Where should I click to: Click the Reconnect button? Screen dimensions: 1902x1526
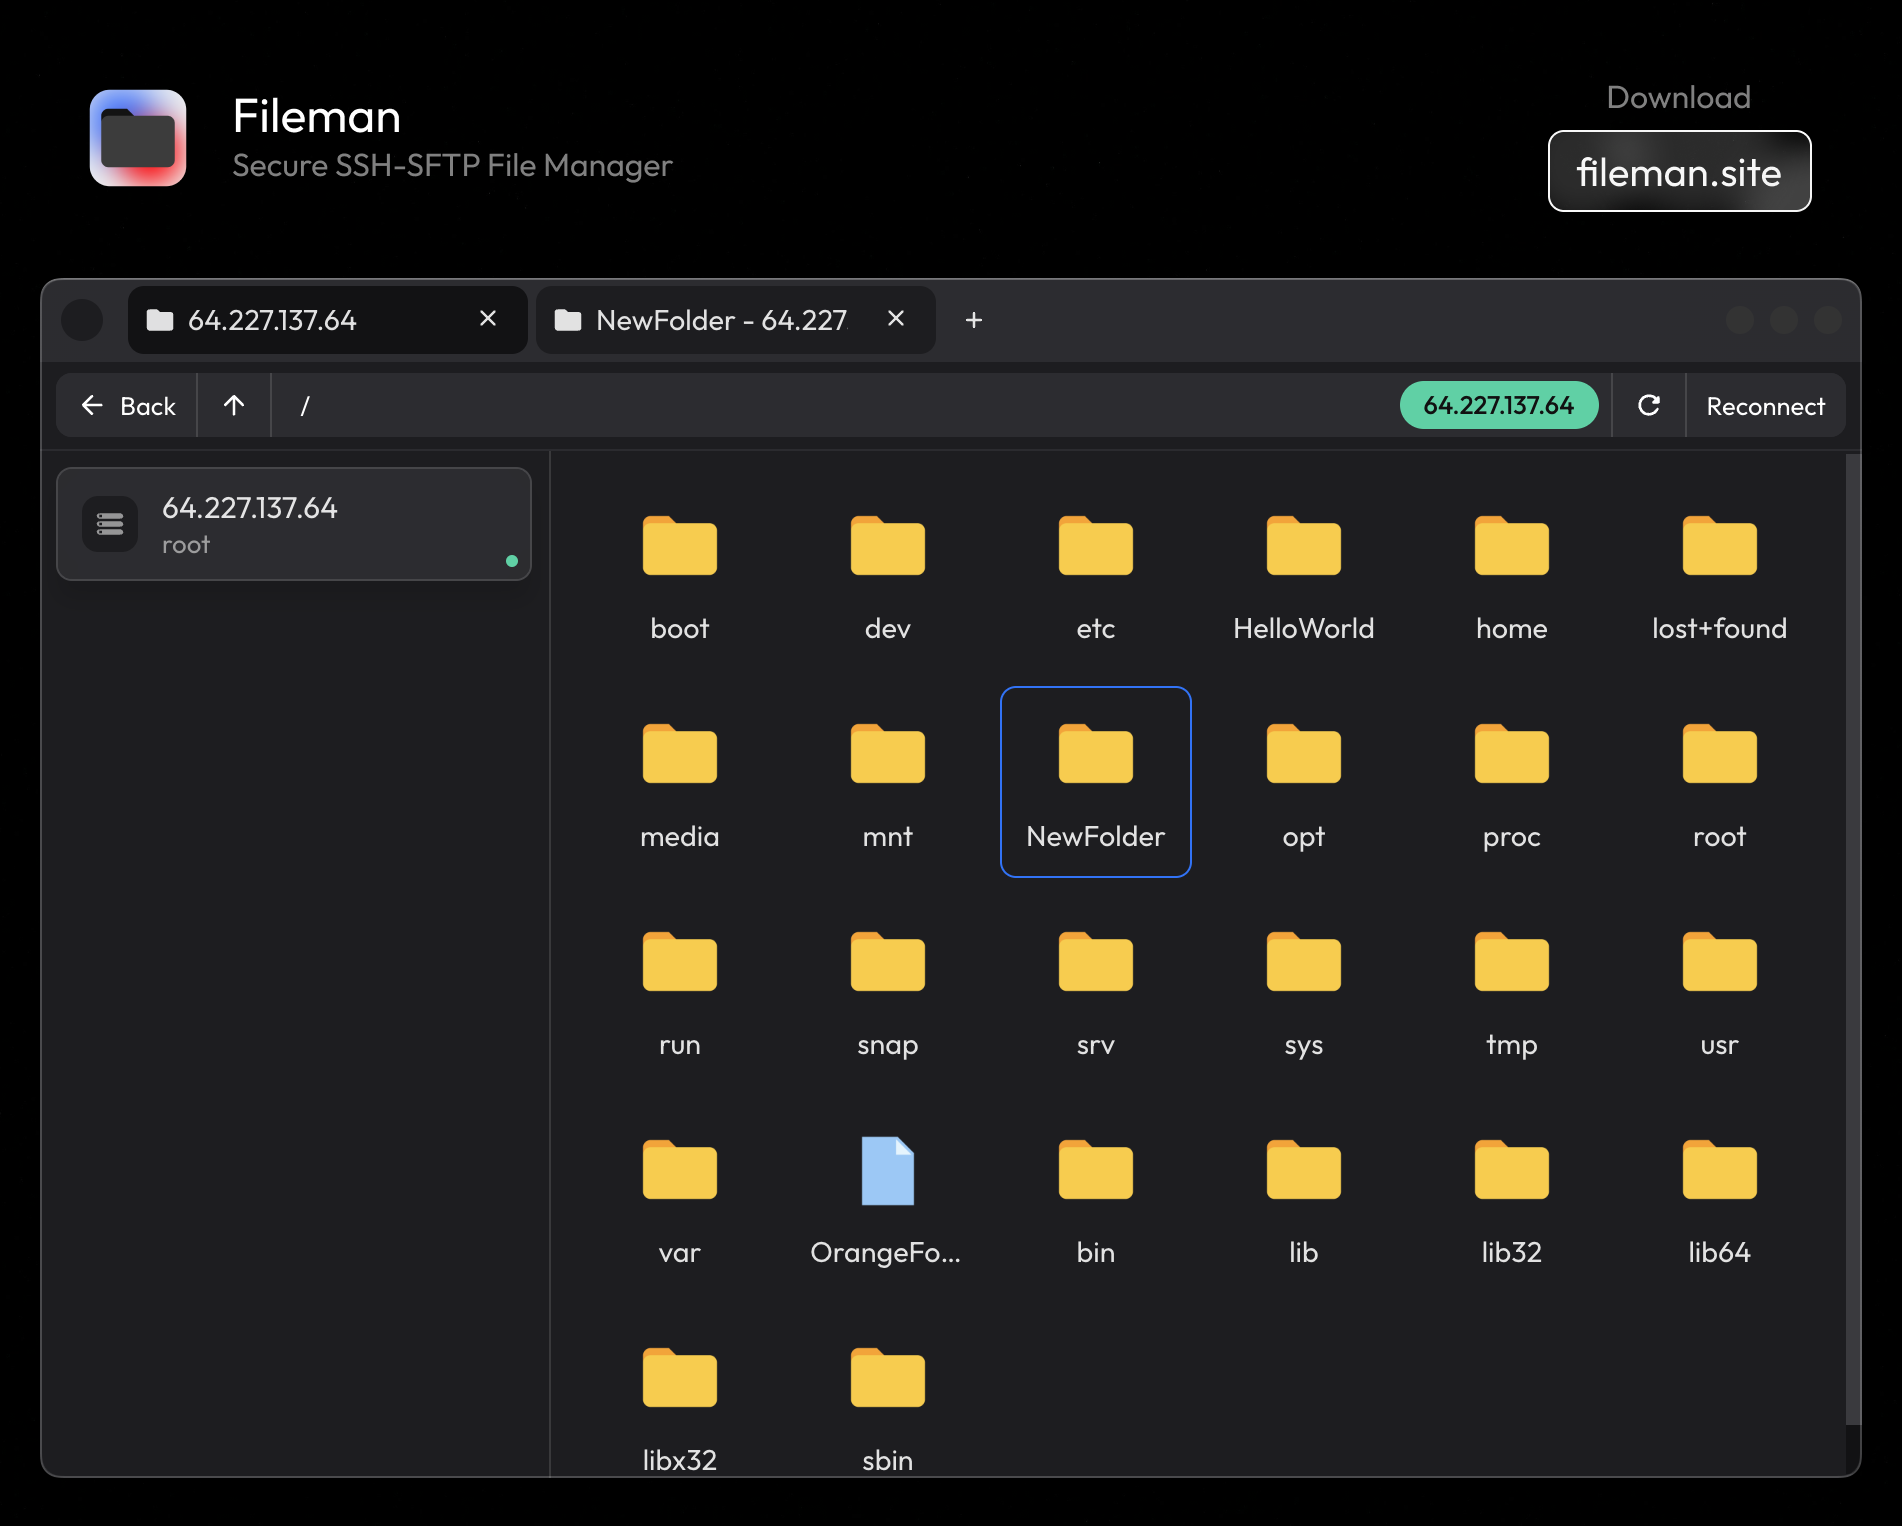[x=1765, y=405]
